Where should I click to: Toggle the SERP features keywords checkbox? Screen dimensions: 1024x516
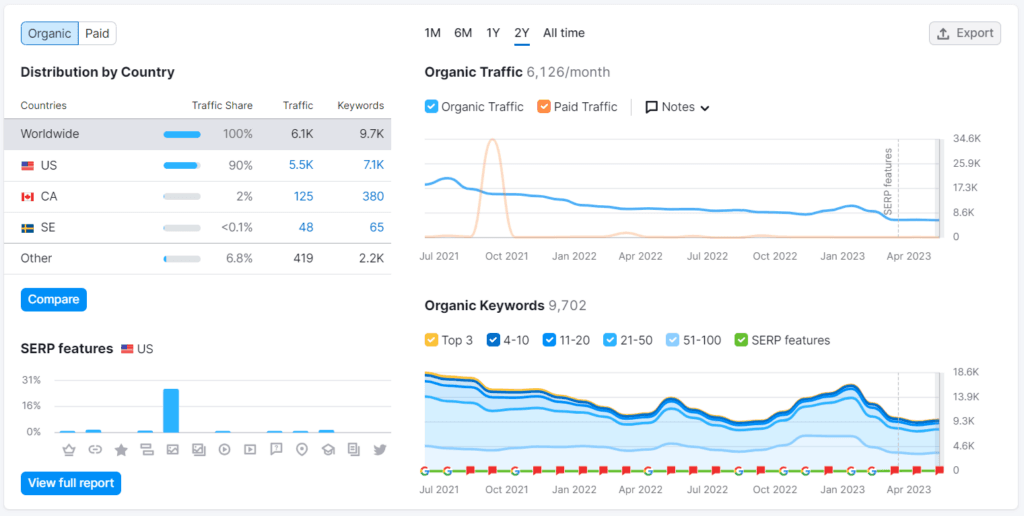741,340
